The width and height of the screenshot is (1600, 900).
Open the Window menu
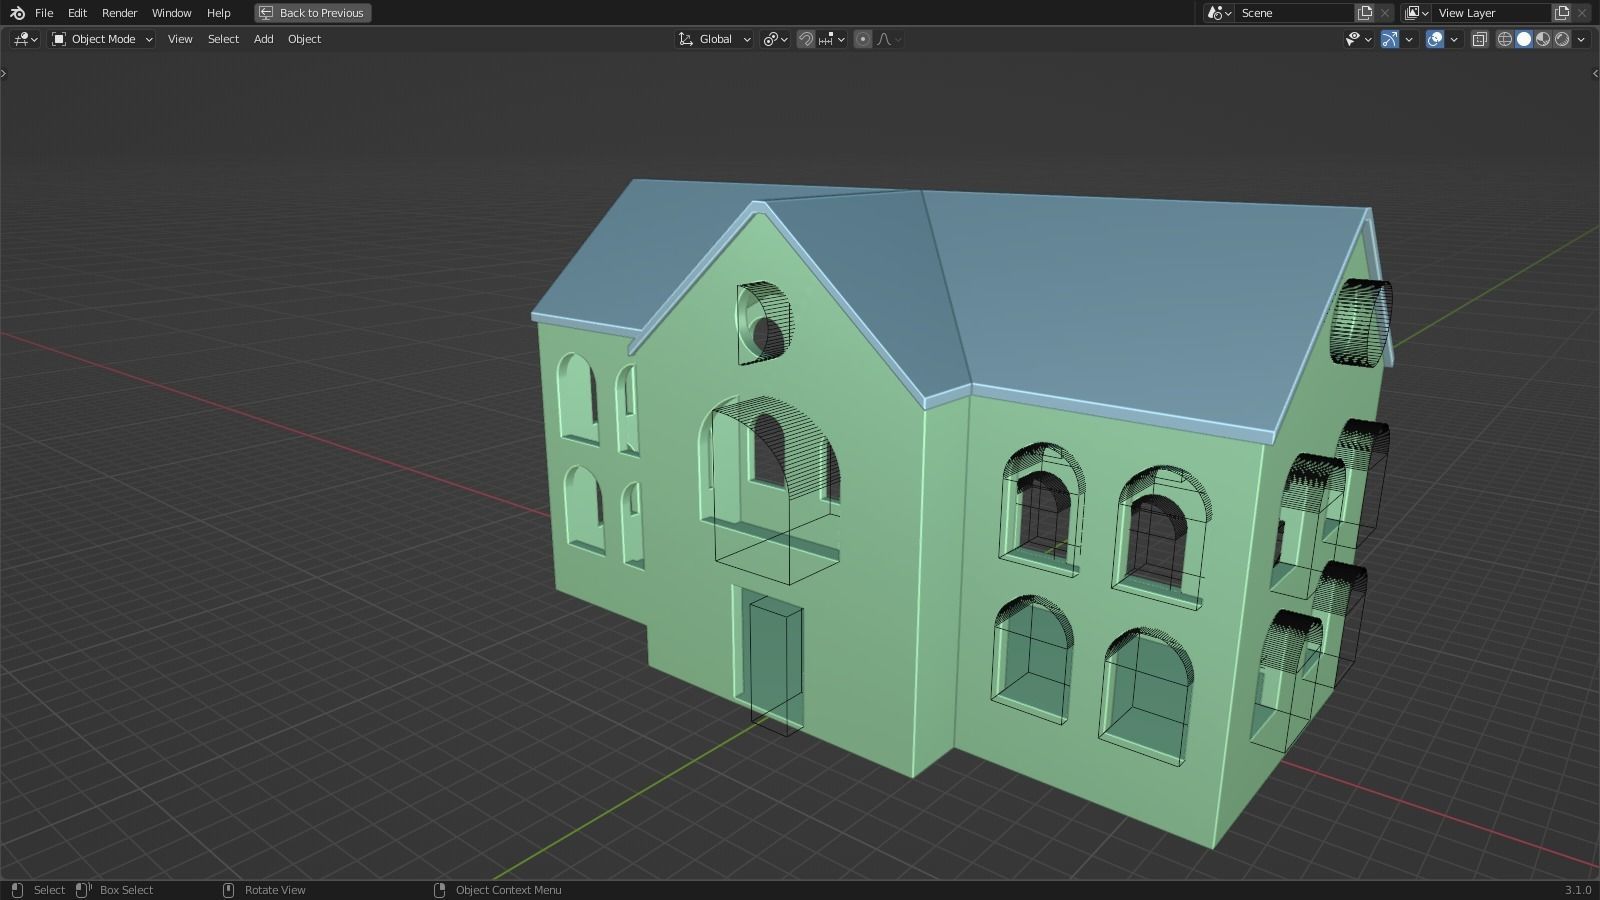coord(171,13)
